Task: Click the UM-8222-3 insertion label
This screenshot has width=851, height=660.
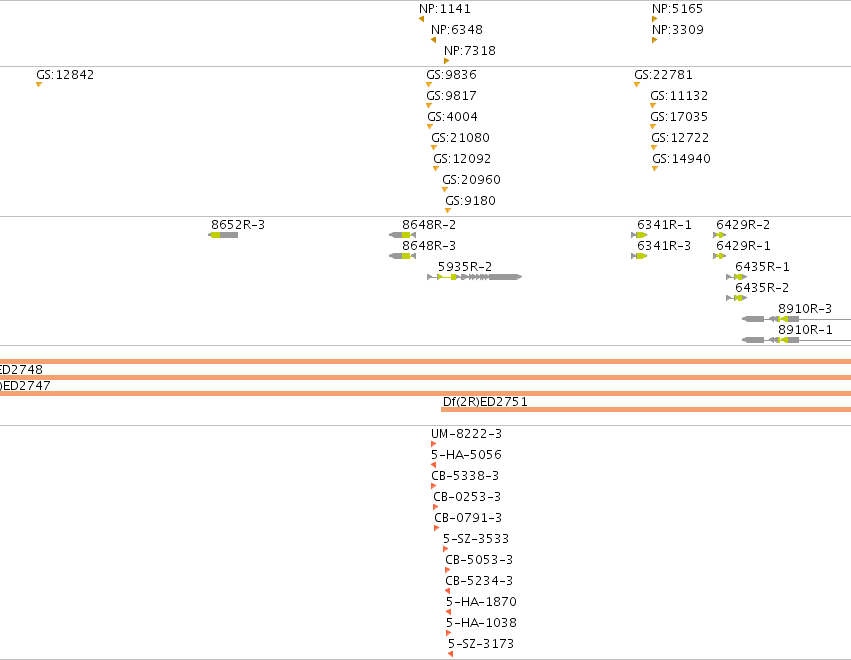Action: click(x=466, y=434)
